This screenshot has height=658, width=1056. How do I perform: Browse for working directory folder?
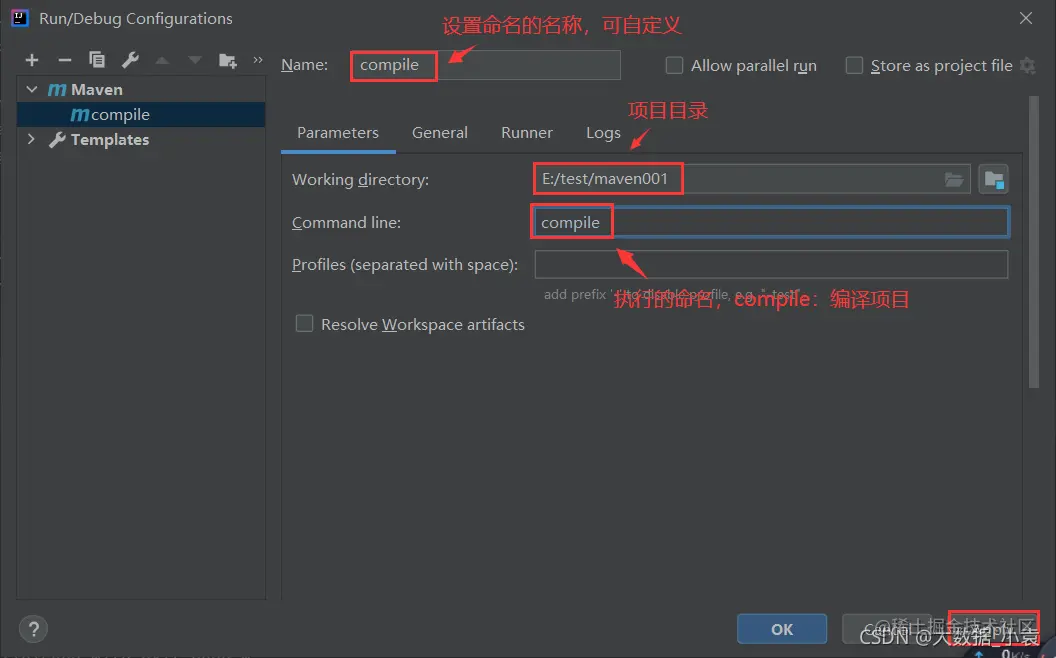point(955,178)
